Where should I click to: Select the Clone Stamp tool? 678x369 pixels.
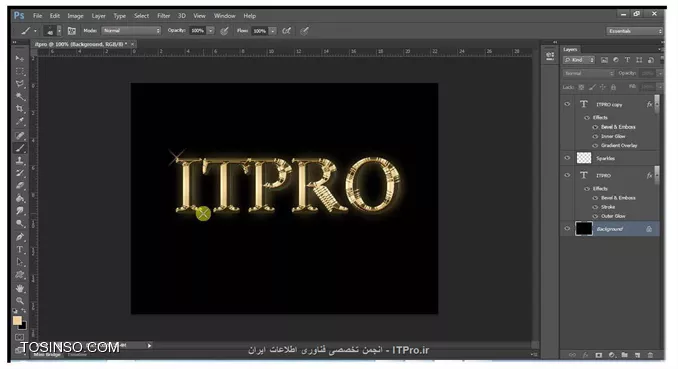[x=20, y=160]
